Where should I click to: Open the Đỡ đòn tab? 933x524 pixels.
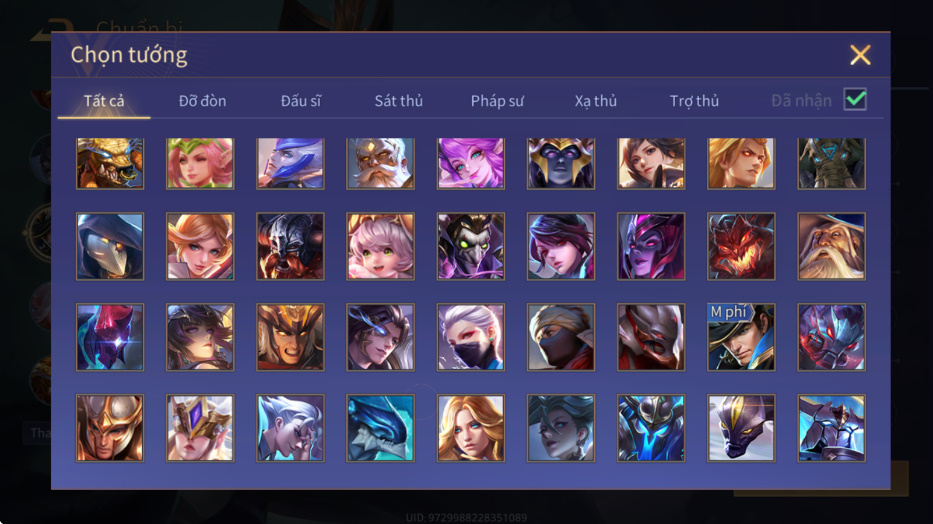pos(202,101)
